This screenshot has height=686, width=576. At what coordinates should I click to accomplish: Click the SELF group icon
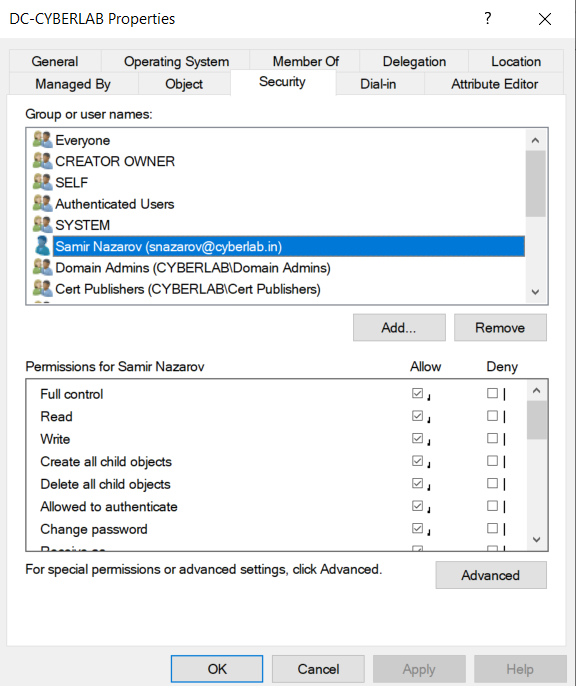point(42,182)
